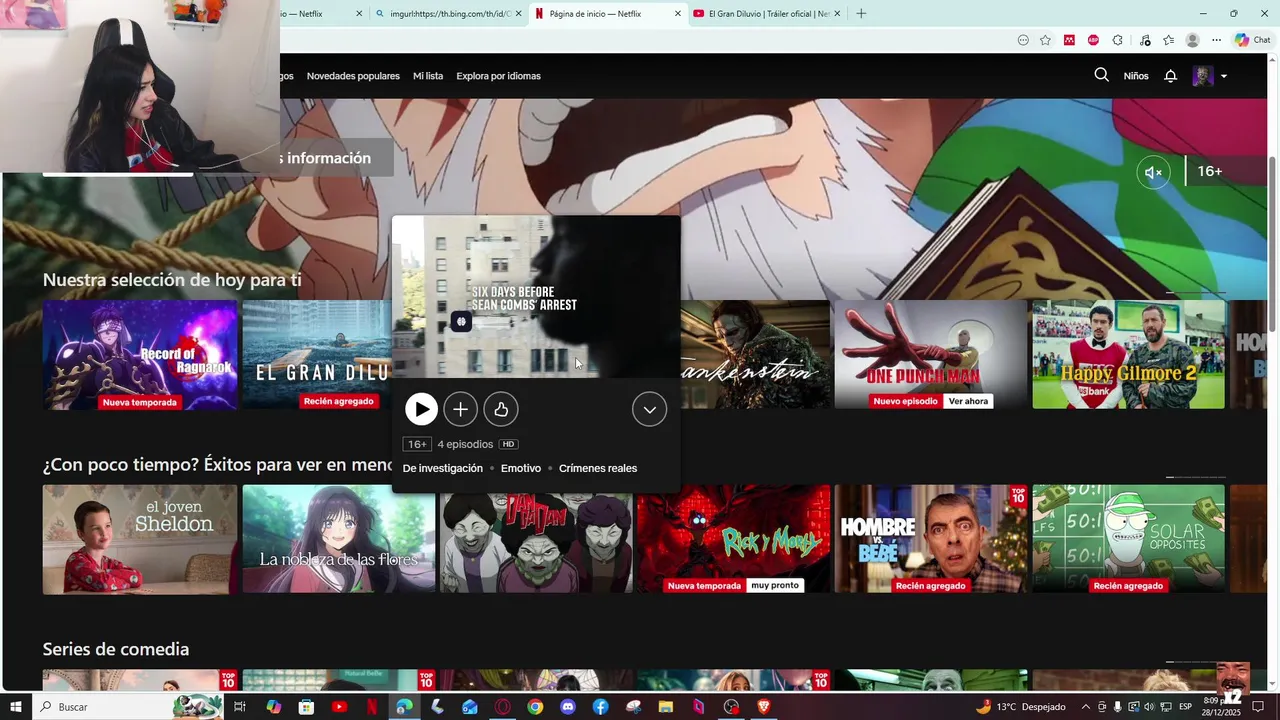Open El joven Sheldon thumbnail
The image size is (1280, 720).
[140, 539]
